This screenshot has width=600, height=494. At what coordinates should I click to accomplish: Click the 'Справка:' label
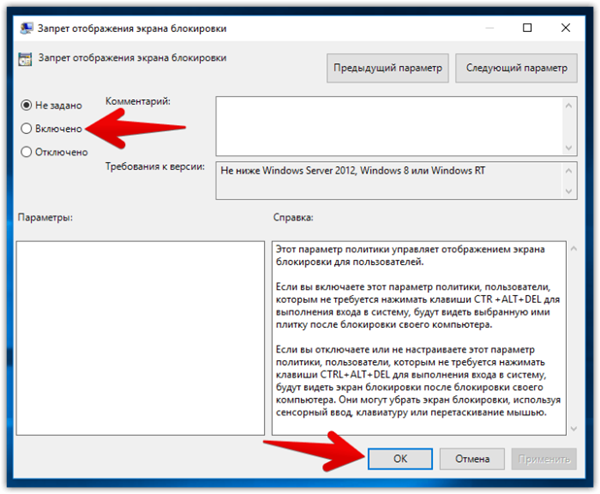pyautogui.click(x=293, y=218)
